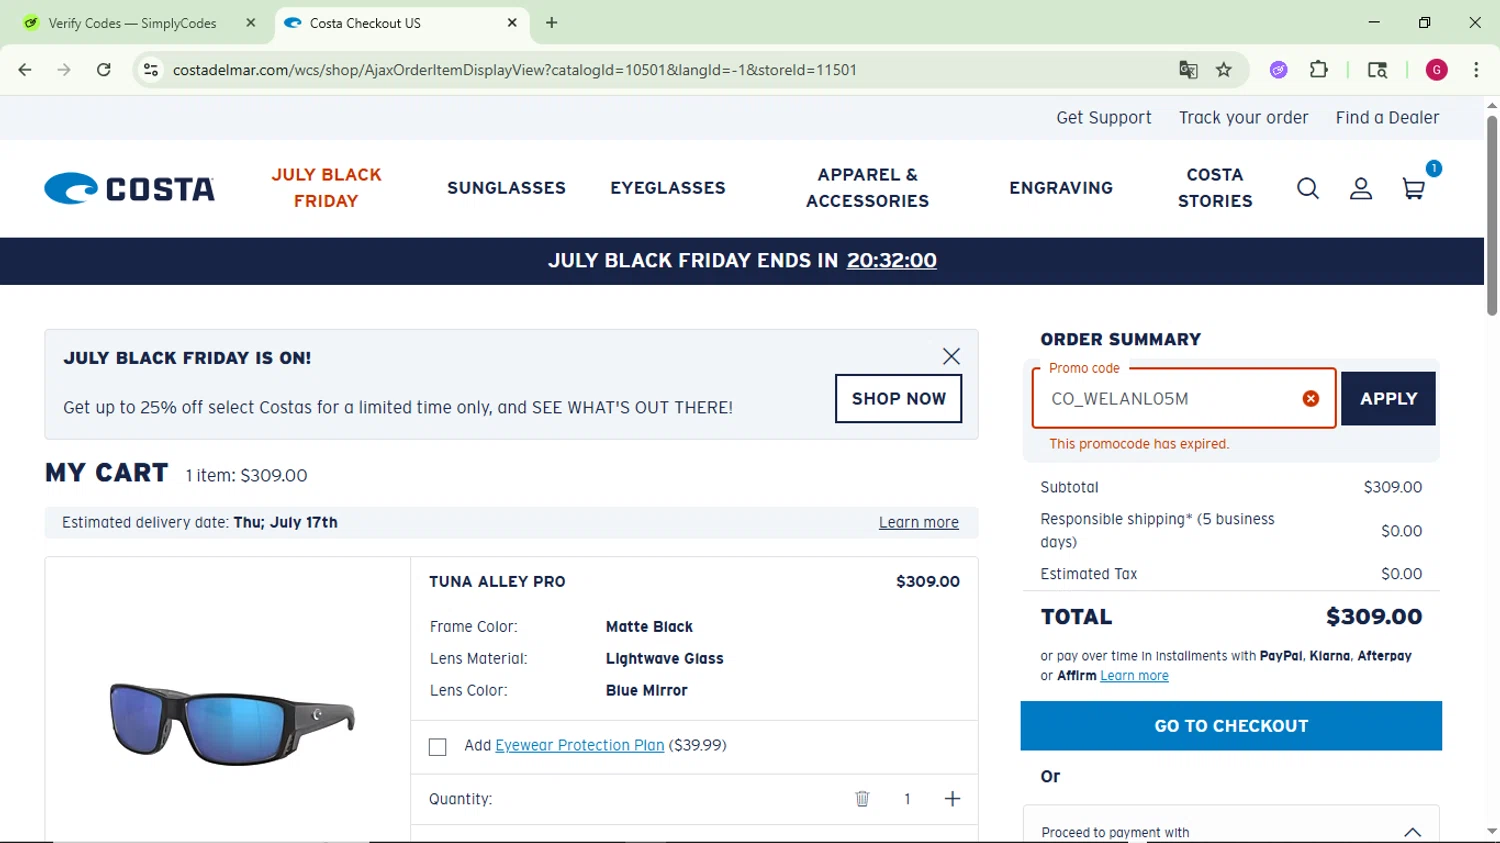Increase quantity with the plus icon
The width and height of the screenshot is (1500, 843).
952,798
